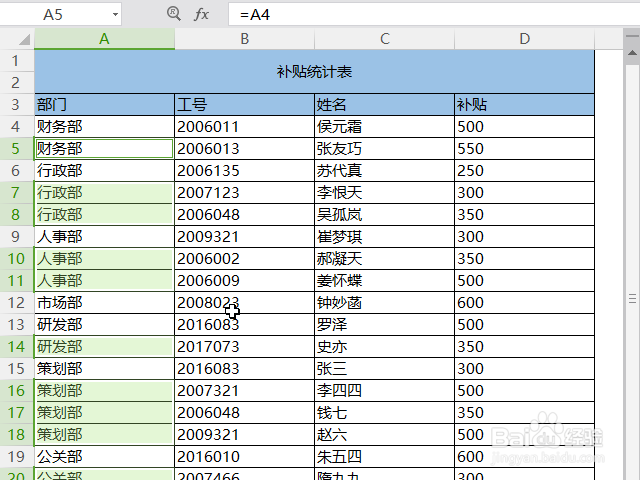The height and width of the screenshot is (480, 640).
Task: Click header cell 工号
Action: (244, 105)
